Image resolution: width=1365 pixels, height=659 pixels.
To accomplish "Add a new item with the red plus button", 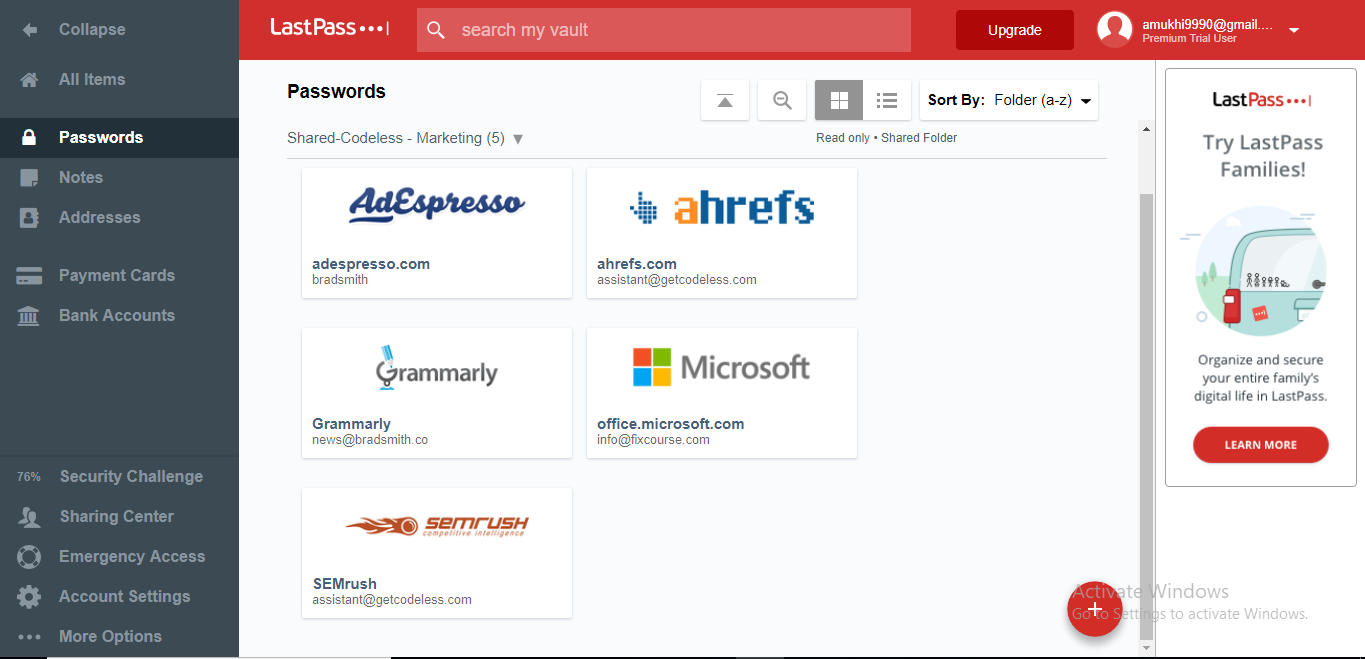I will point(1095,609).
